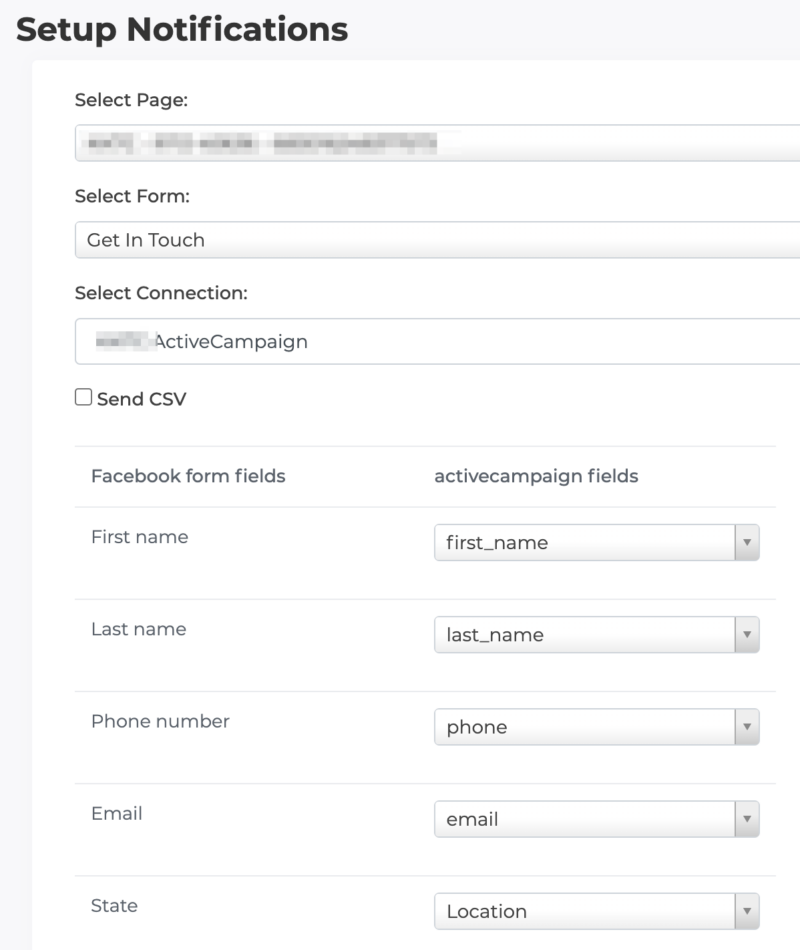Click the first_name dropdown arrow icon
Image resolution: width=800 pixels, height=950 pixels.
tap(746, 543)
